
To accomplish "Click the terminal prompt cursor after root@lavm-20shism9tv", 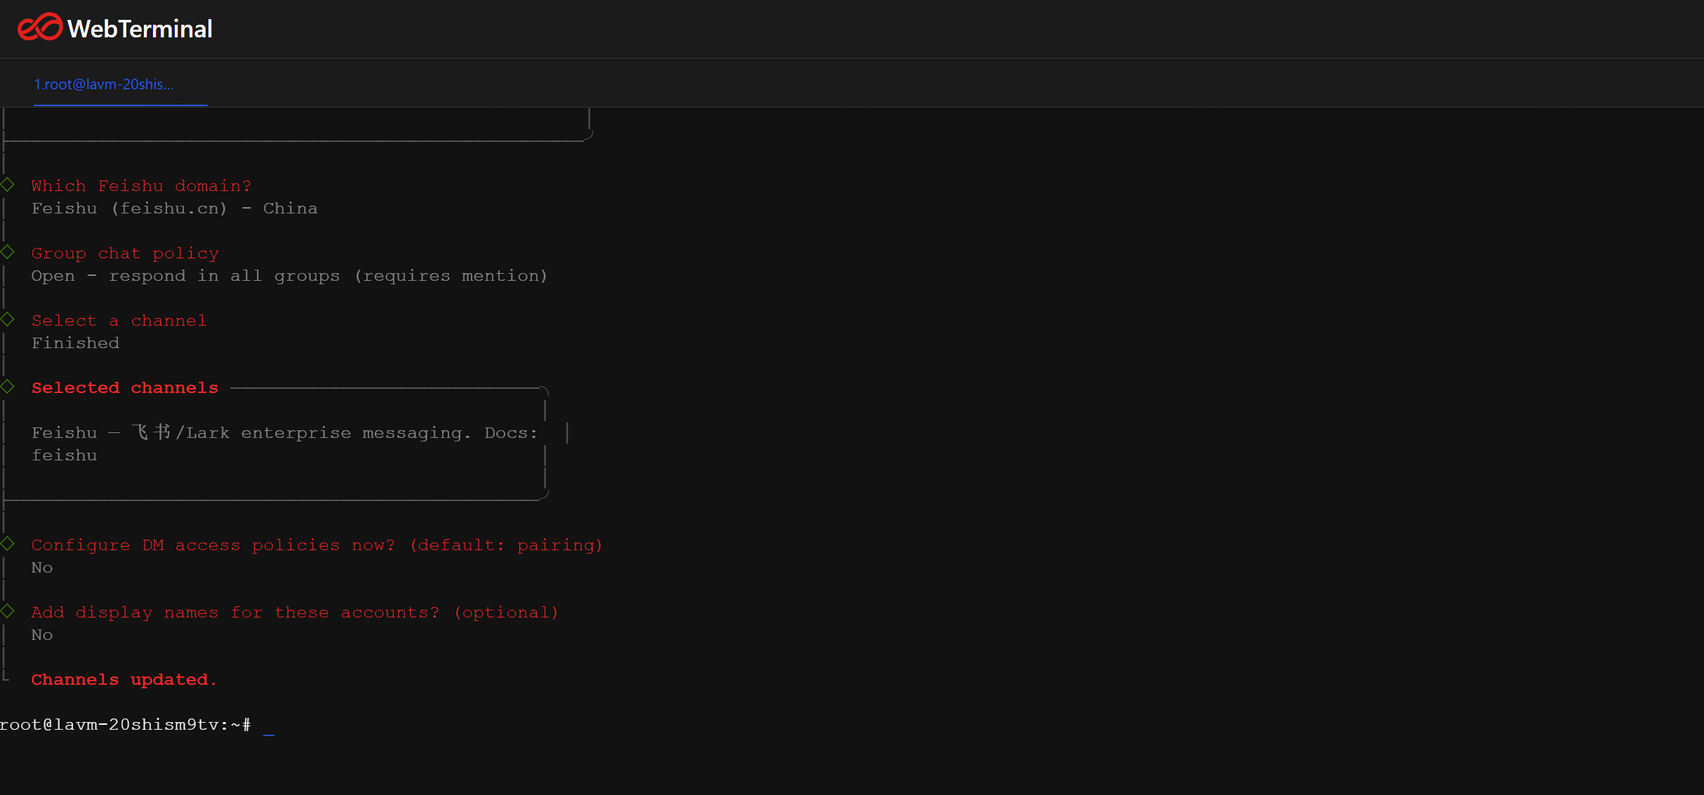I will coord(269,726).
